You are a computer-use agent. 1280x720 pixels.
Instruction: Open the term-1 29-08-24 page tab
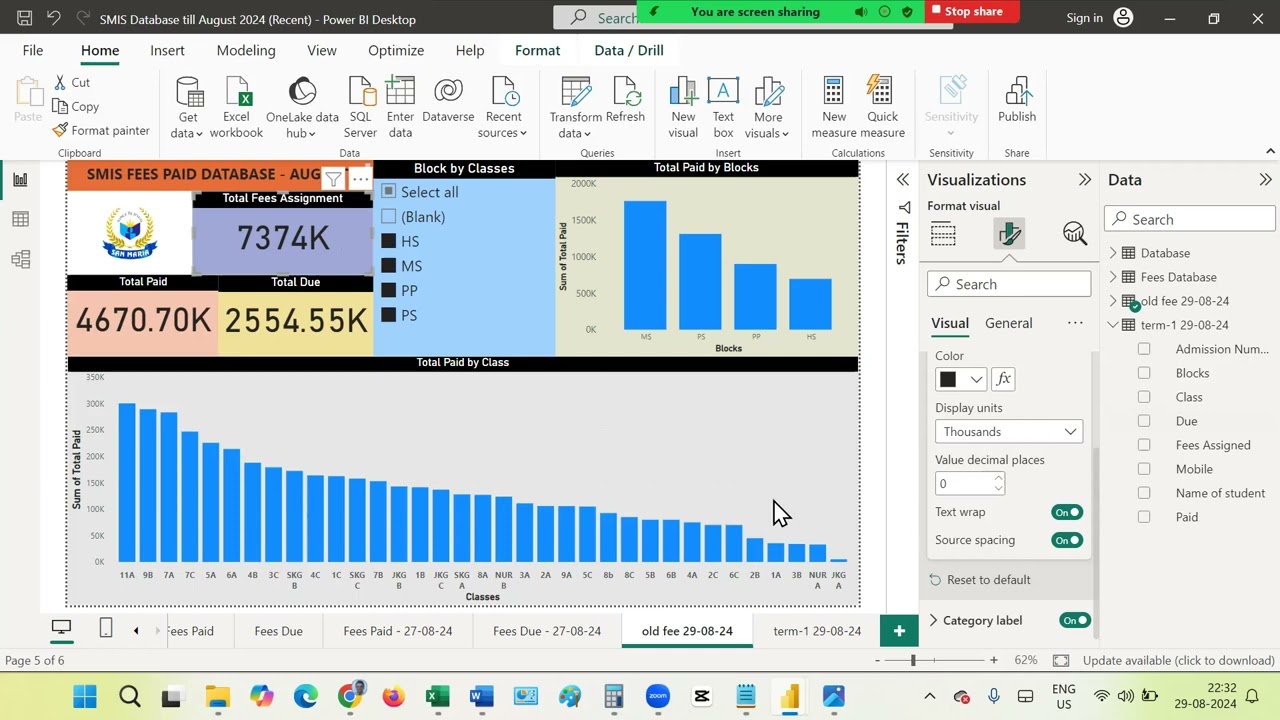coord(817,631)
